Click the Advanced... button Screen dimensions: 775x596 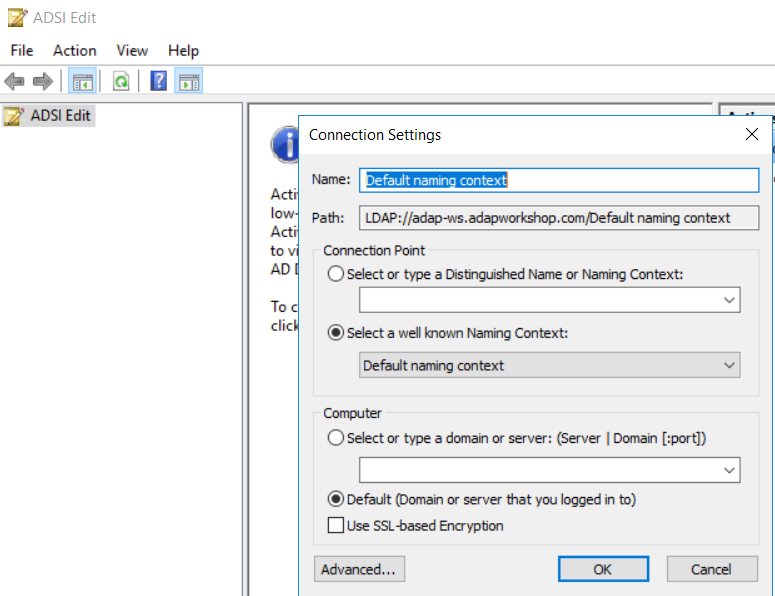coord(359,569)
